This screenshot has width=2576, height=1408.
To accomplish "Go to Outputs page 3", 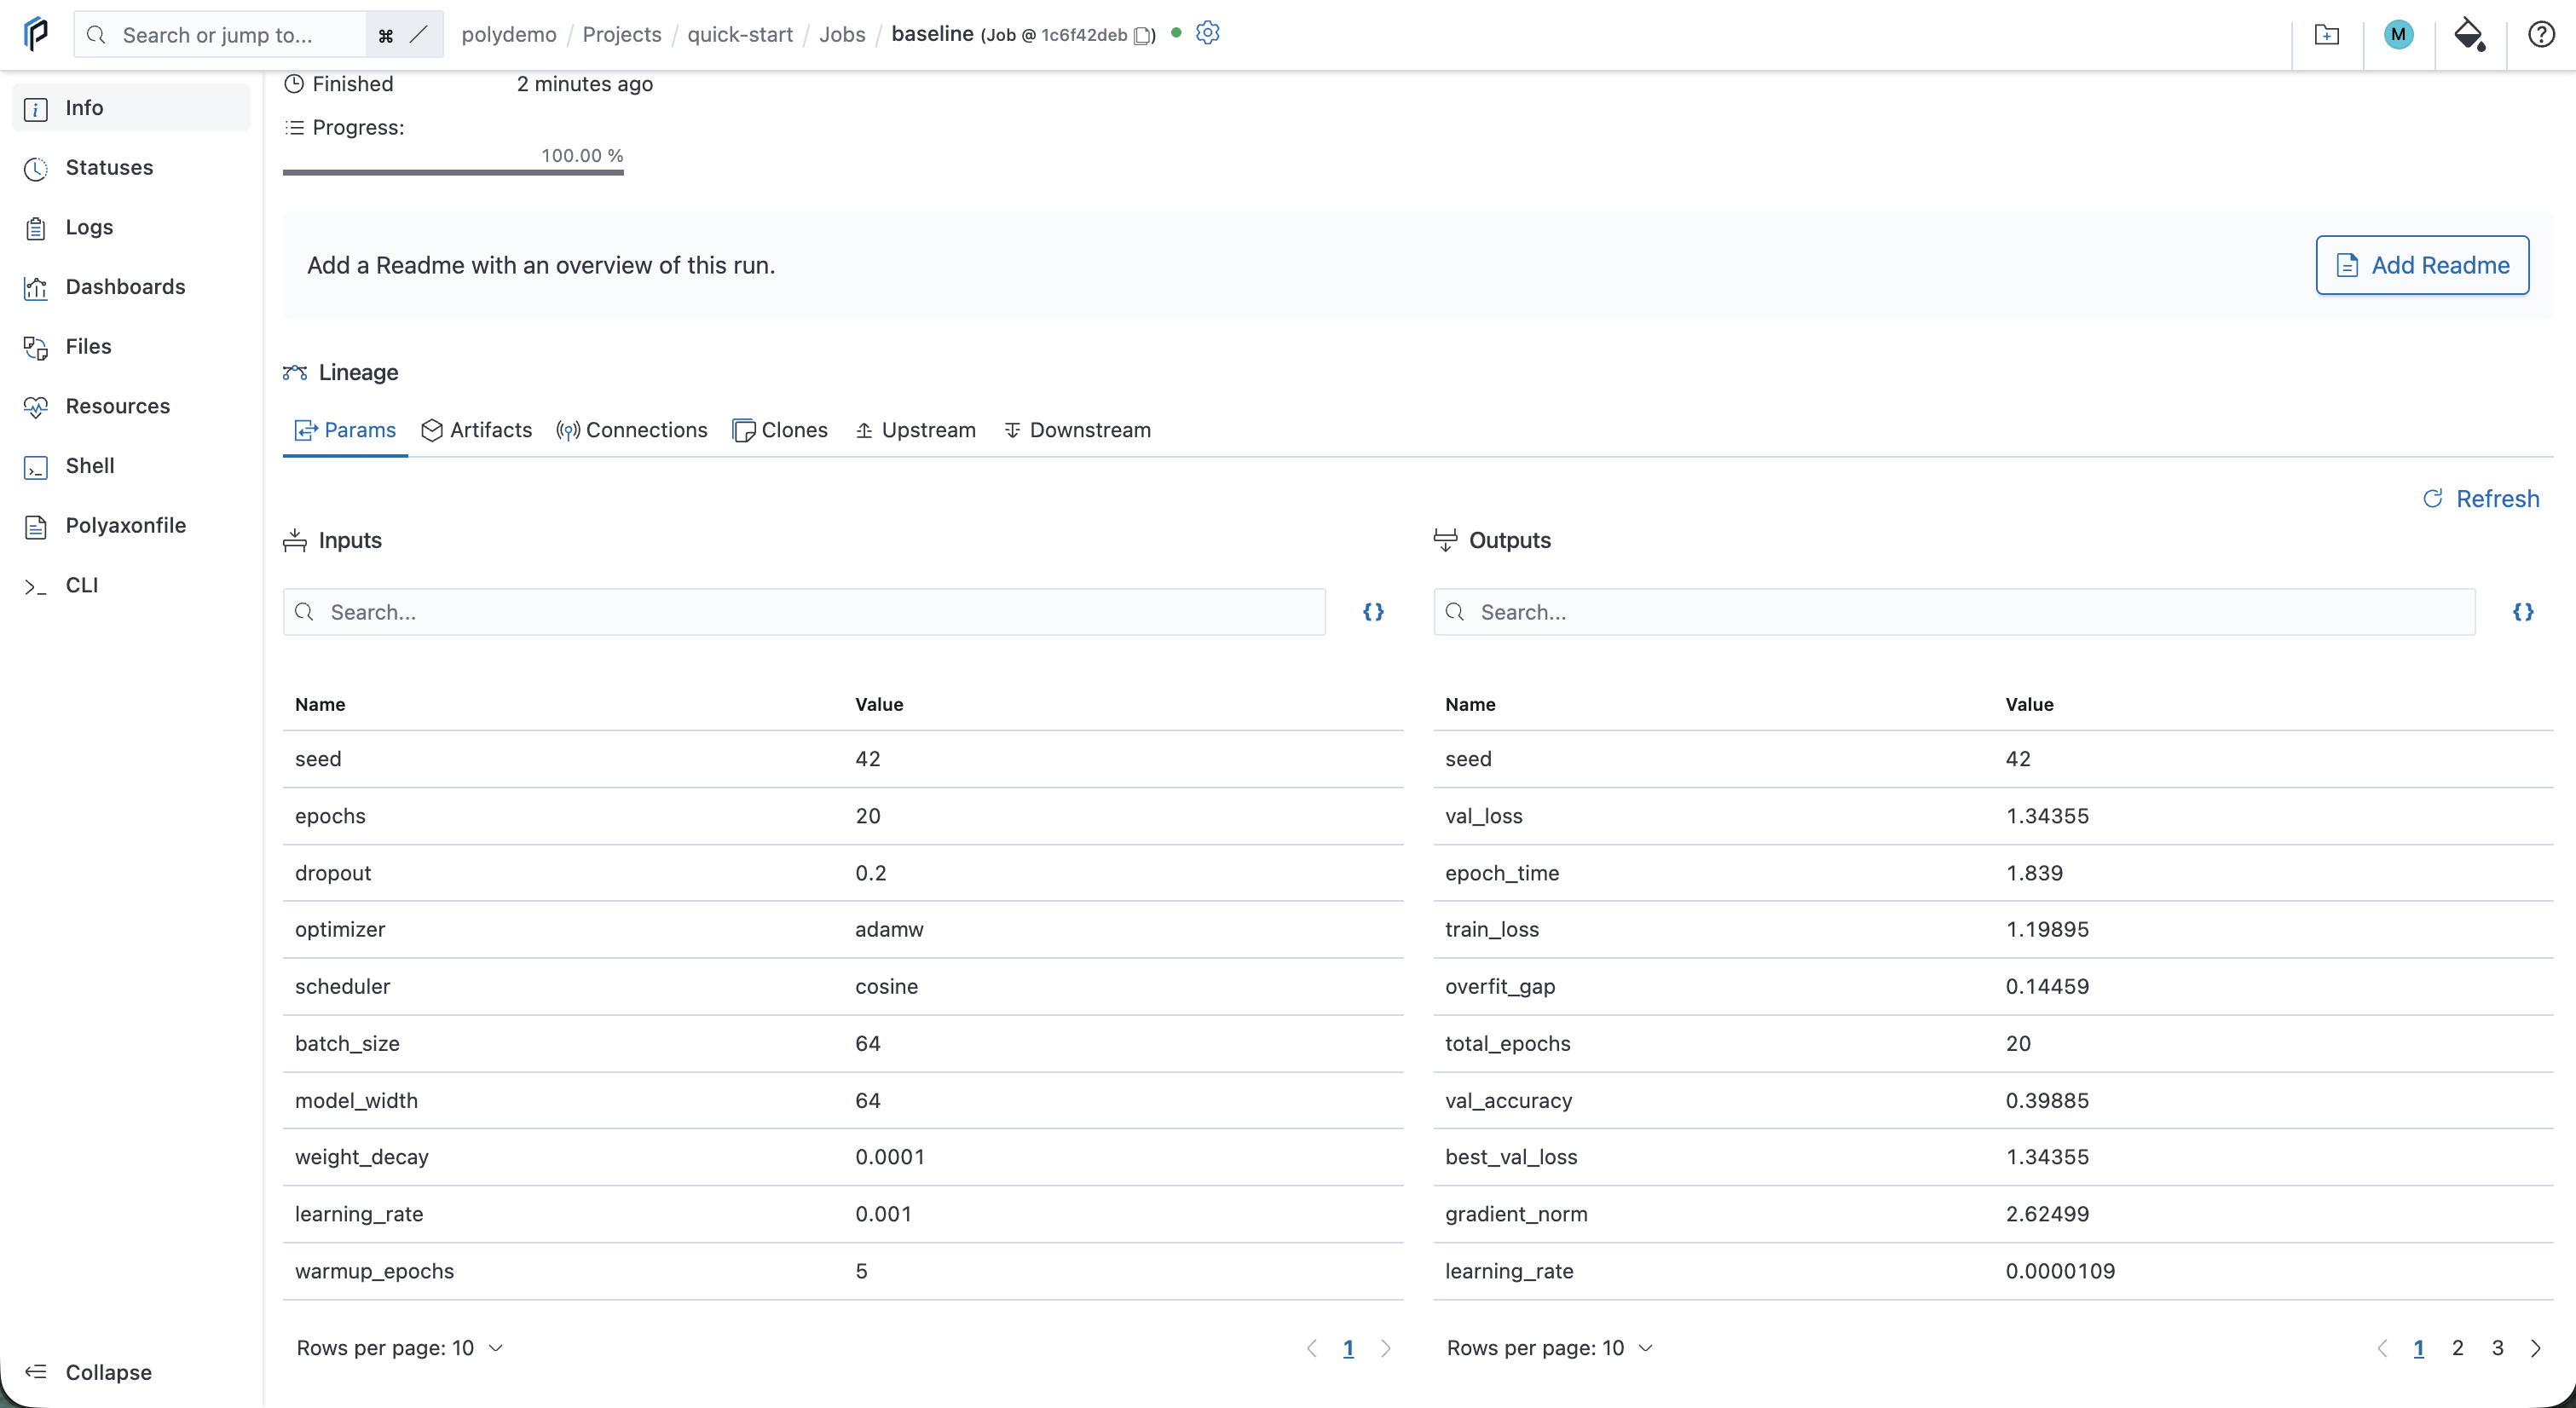I will click(x=2497, y=1348).
